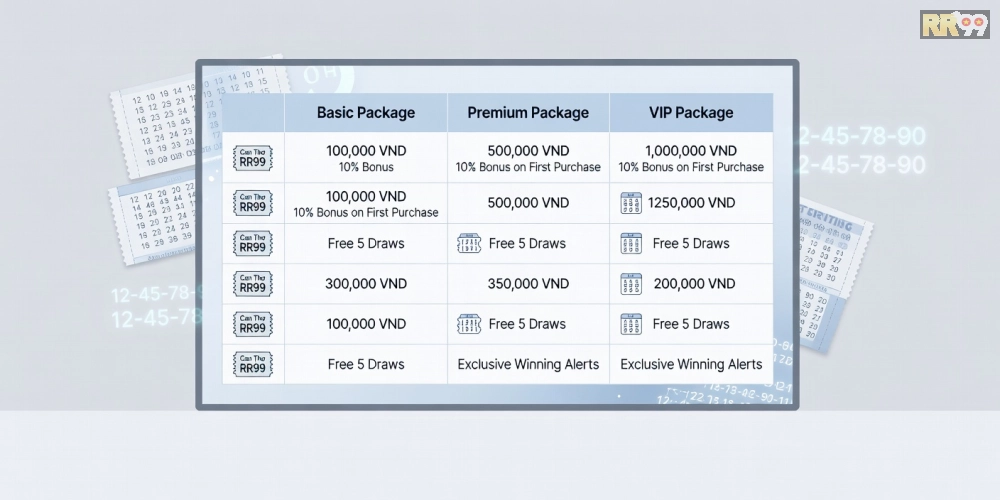Click Exclusive Winning Alerts in the VIP column

691,365
